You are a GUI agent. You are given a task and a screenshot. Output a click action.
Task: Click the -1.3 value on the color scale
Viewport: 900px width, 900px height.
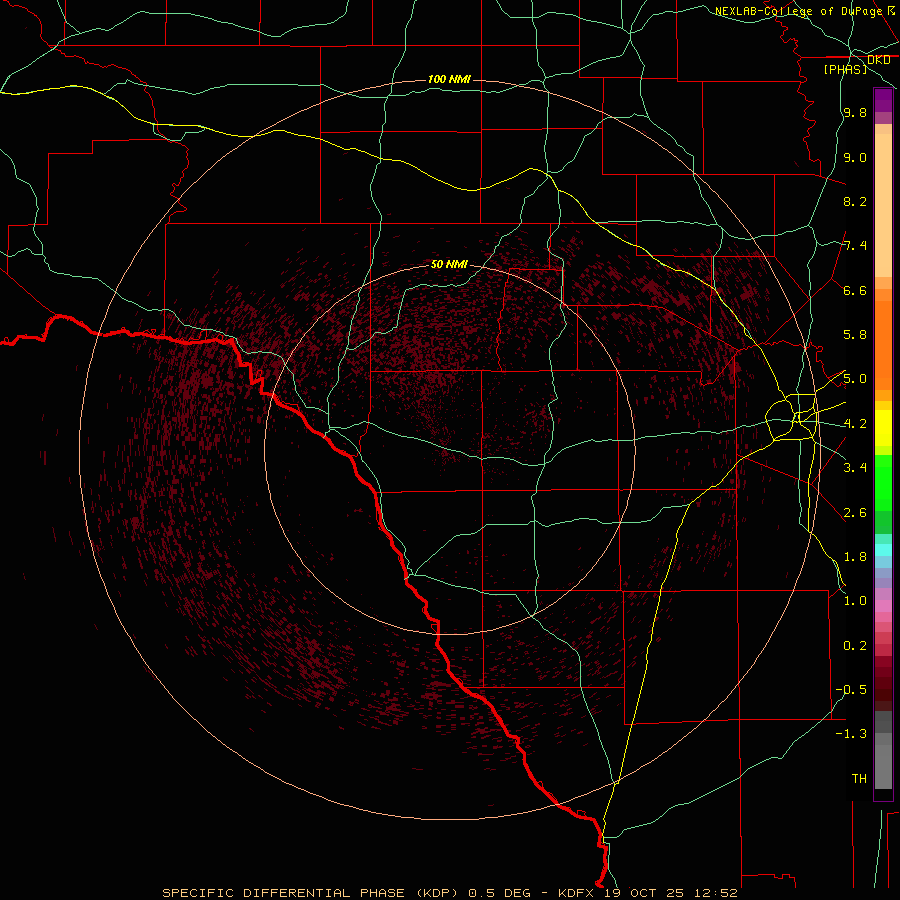pos(851,734)
